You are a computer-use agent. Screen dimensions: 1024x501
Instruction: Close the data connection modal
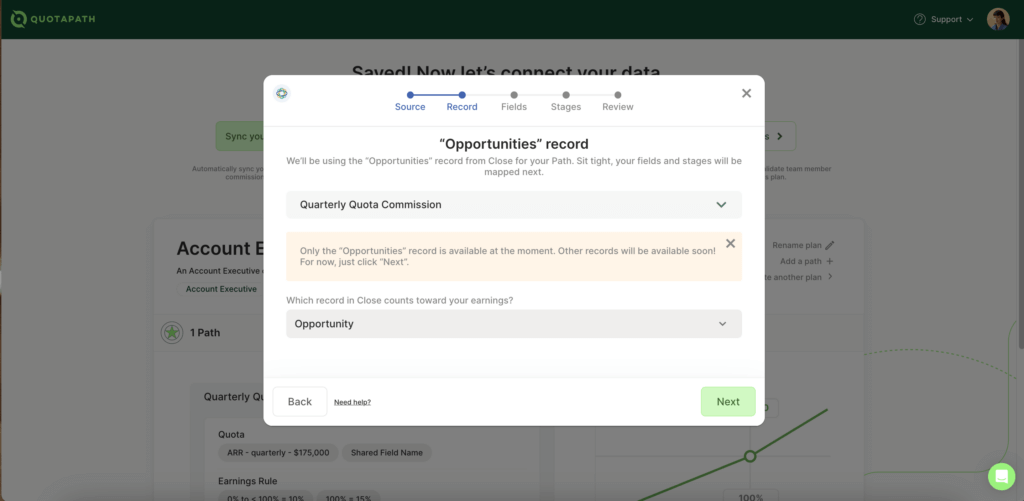[746, 93]
